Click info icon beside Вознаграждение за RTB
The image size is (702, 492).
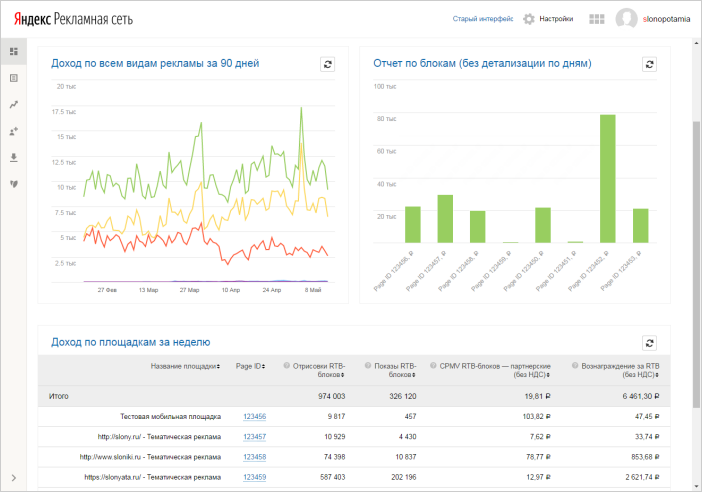pyautogui.click(x=575, y=366)
